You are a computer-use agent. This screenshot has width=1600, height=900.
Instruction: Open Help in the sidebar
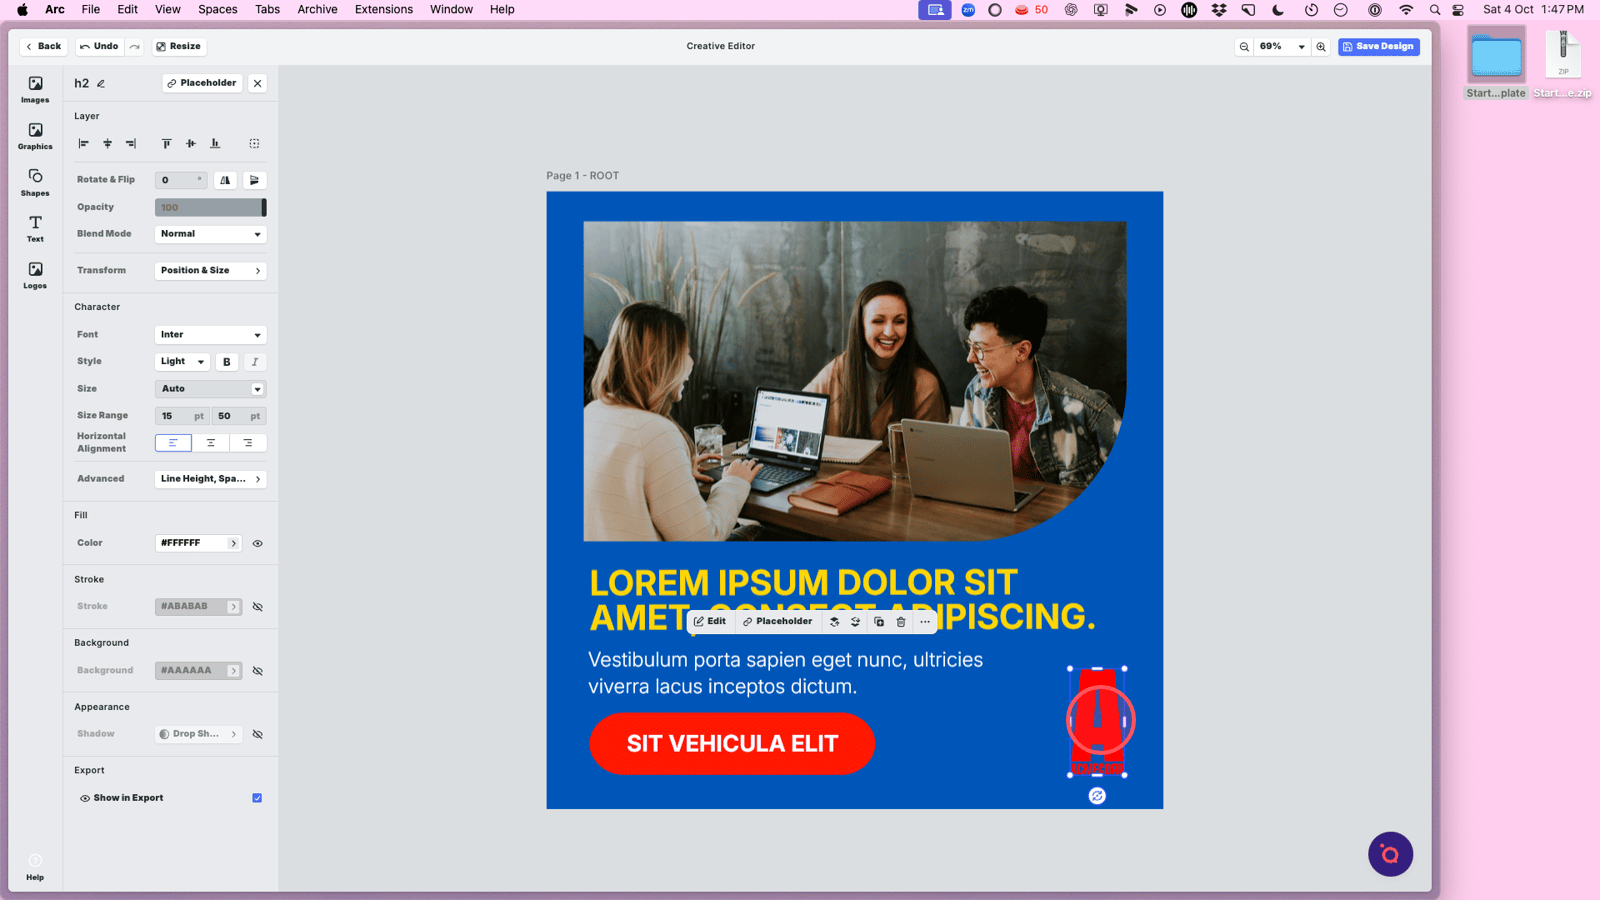click(x=35, y=867)
